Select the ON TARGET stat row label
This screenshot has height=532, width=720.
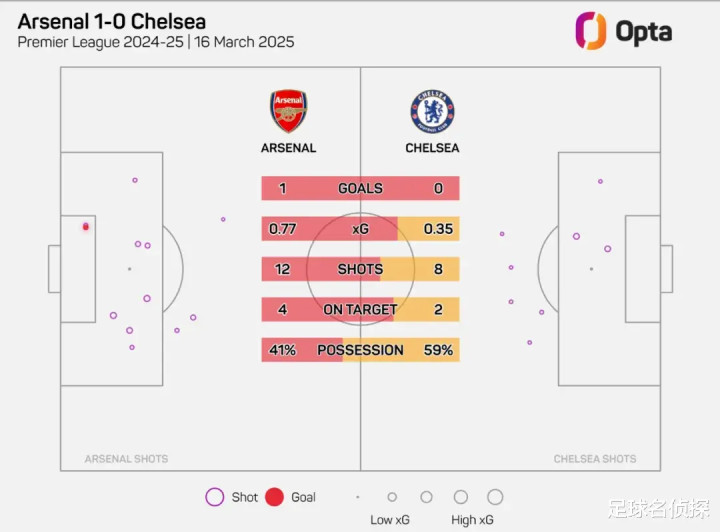coord(360,310)
